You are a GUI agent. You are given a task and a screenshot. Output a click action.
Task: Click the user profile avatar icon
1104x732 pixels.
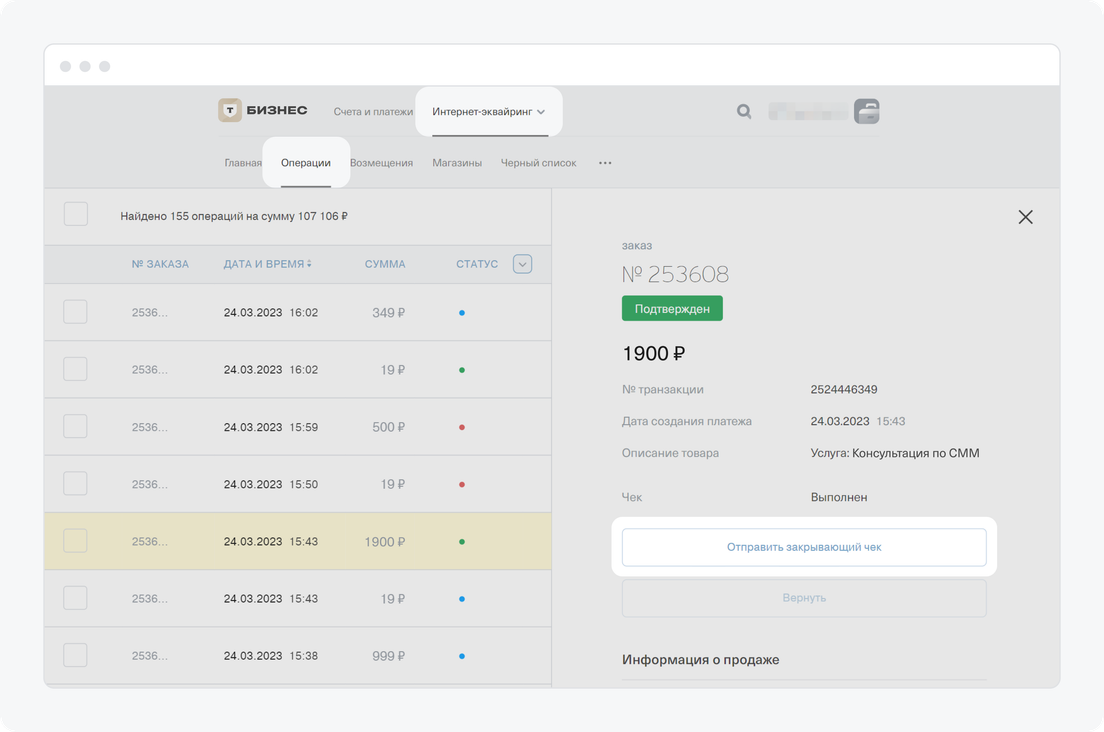pos(866,112)
